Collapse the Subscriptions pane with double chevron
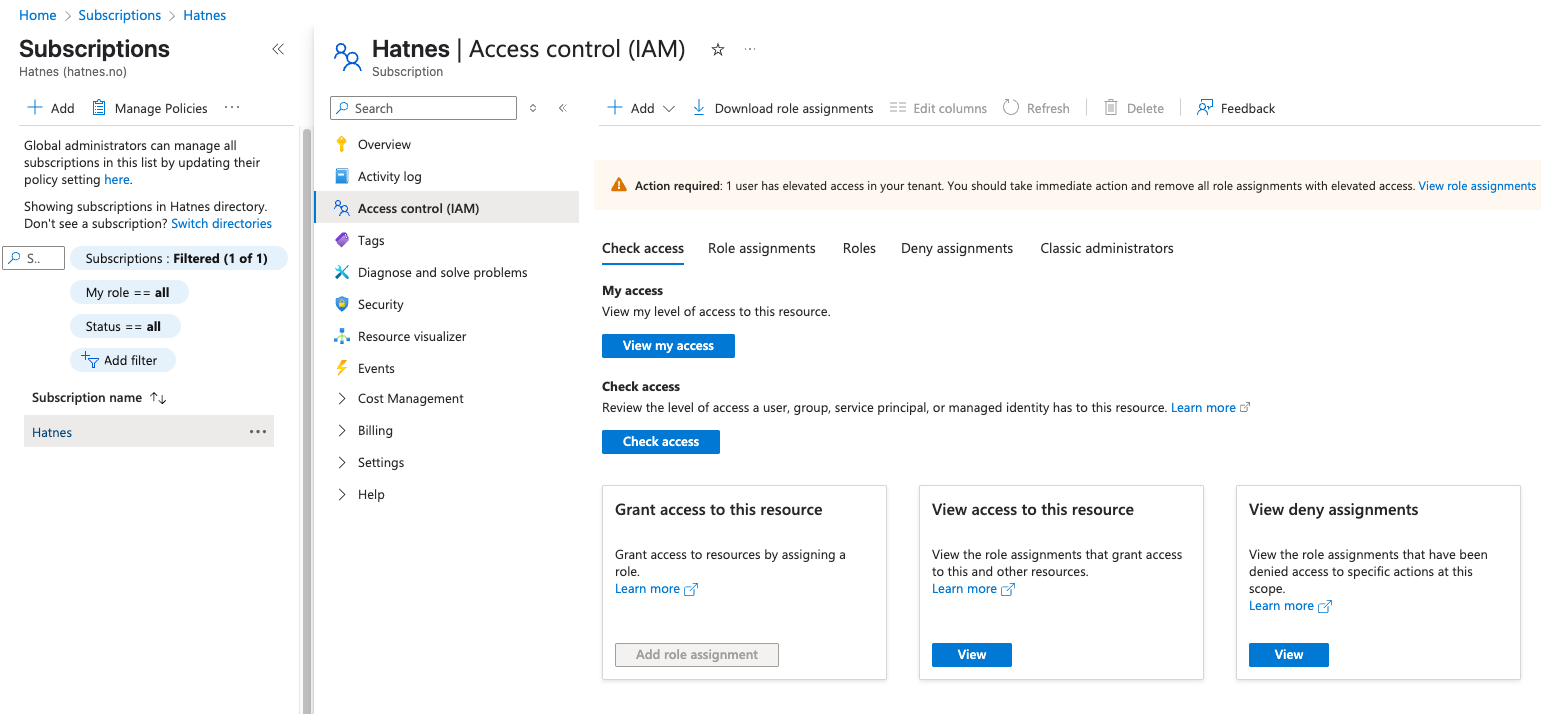 pyautogui.click(x=278, y=49)
